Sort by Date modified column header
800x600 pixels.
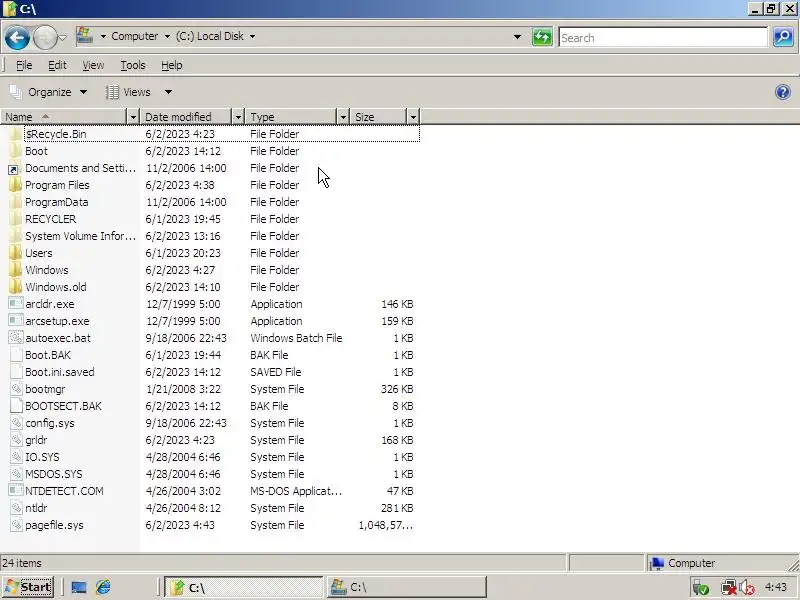[x=186, y=117]
